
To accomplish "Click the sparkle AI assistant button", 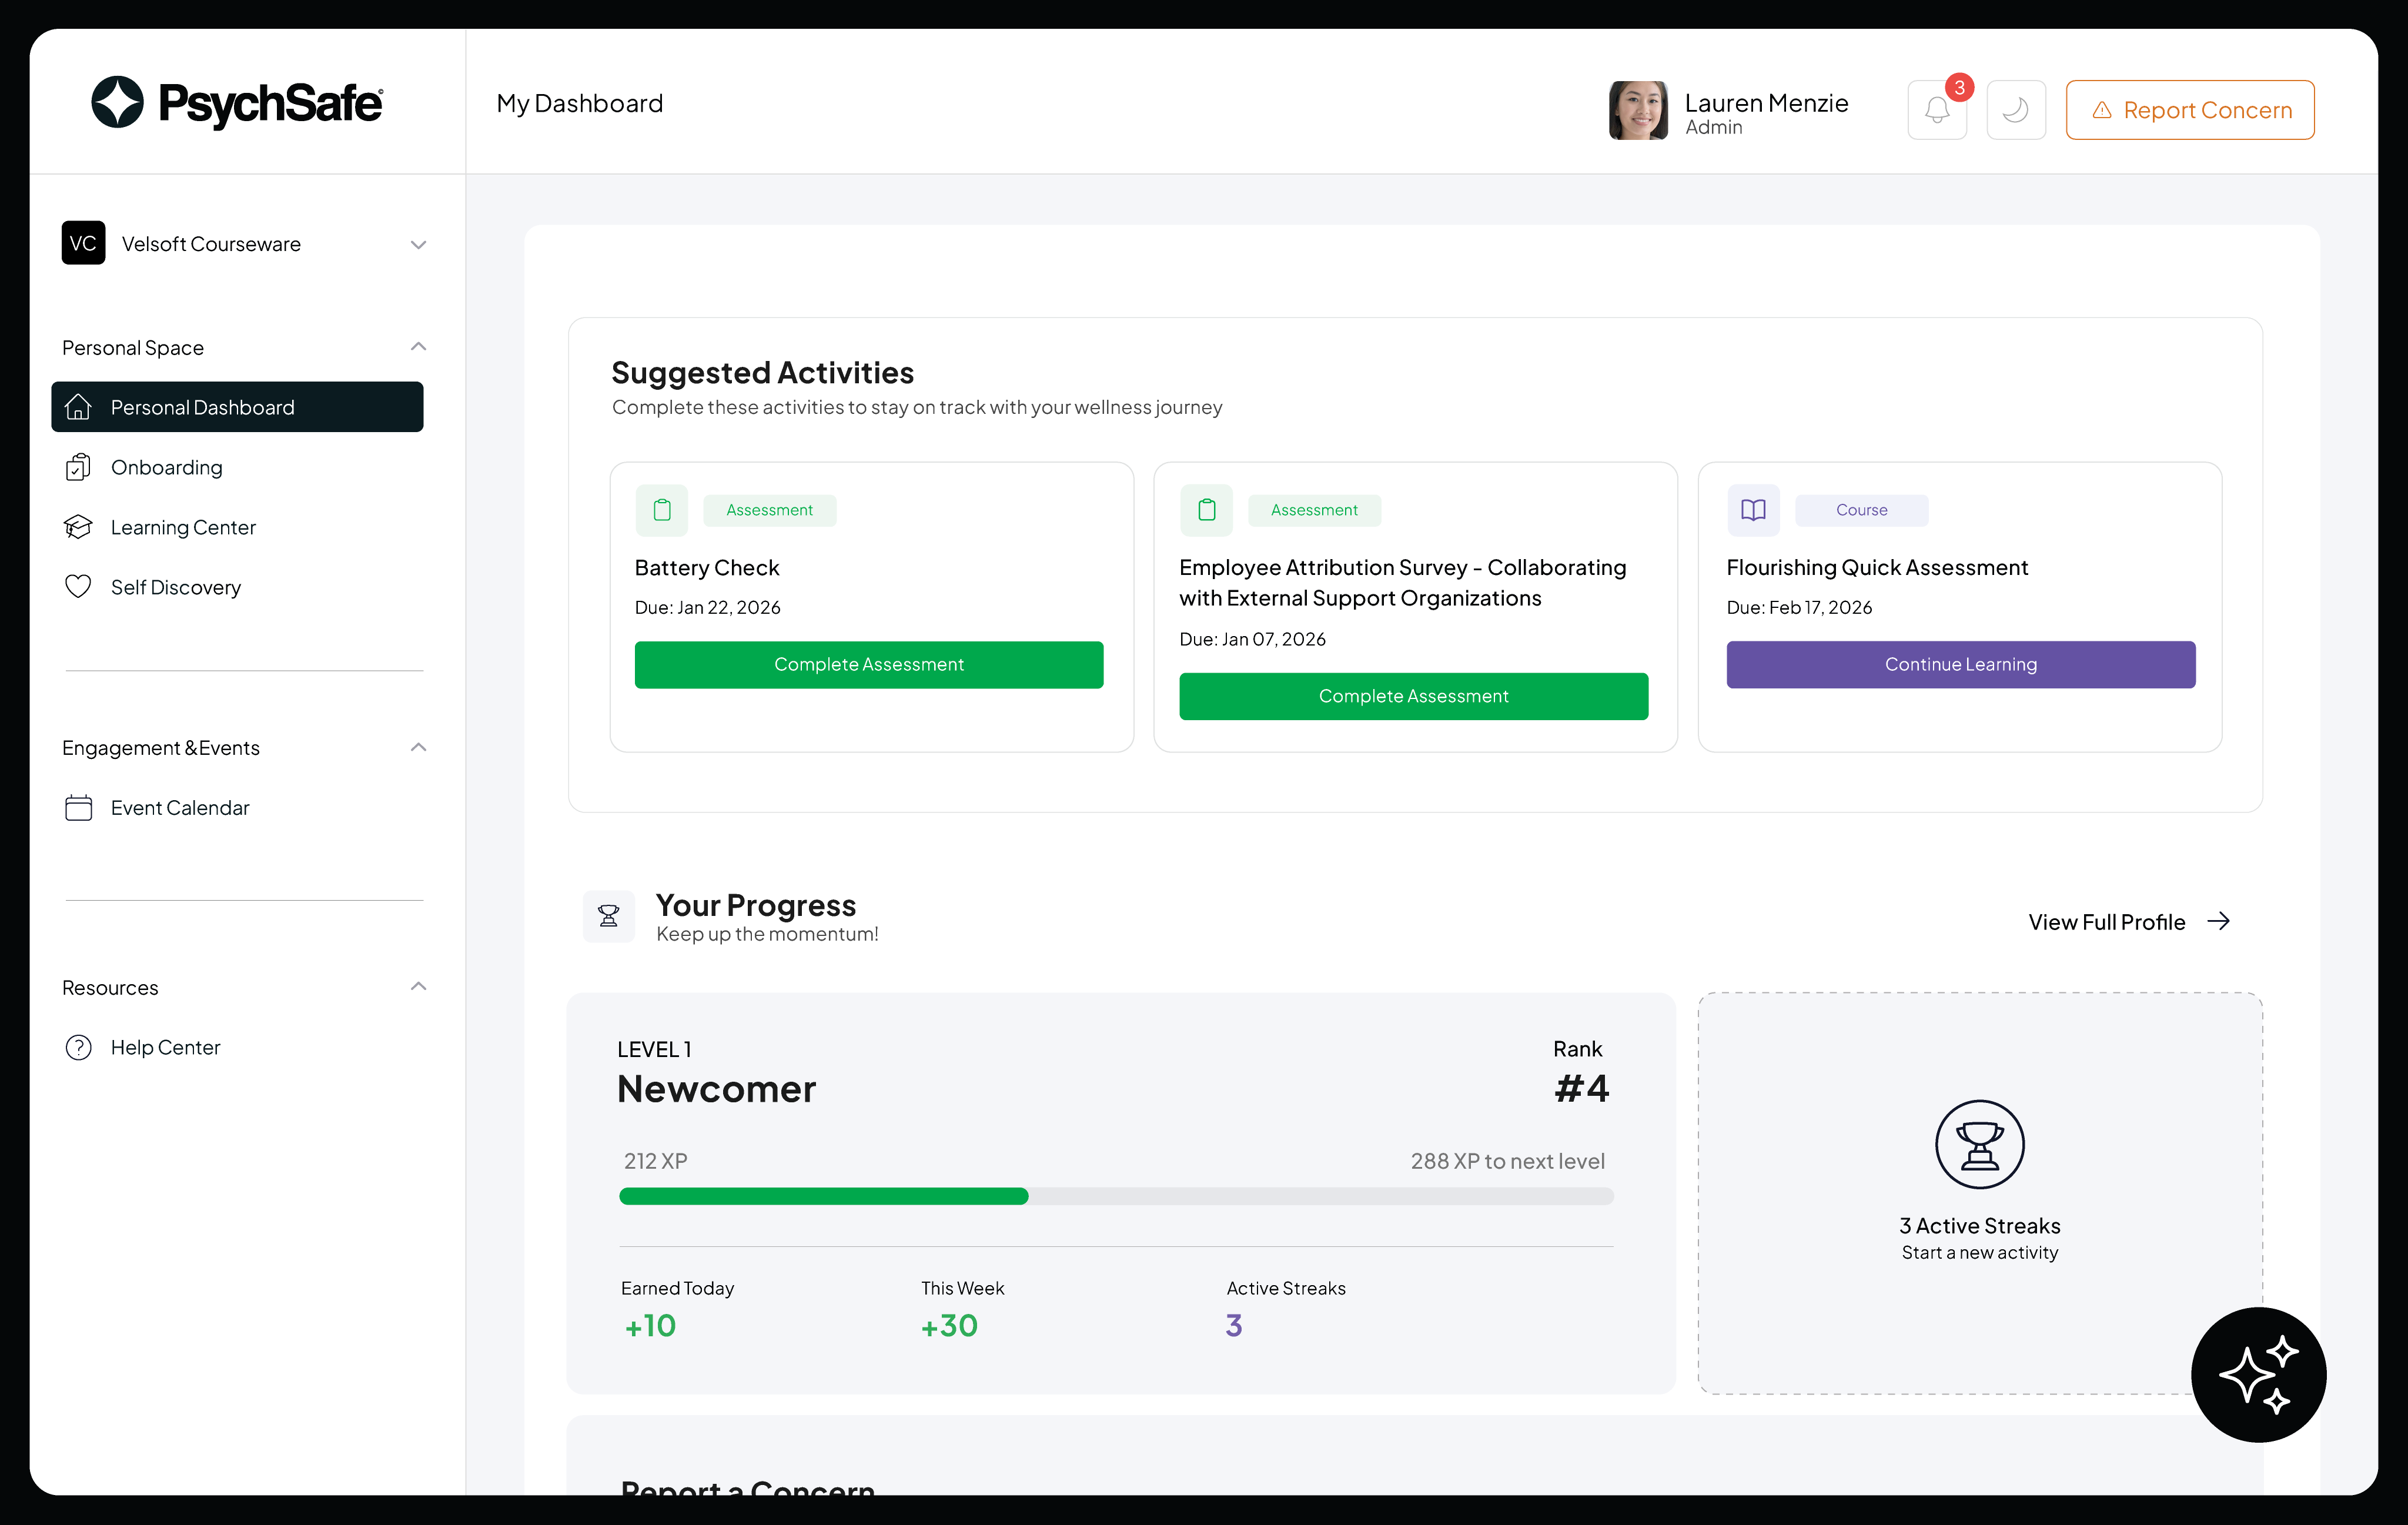I will click(2258, 1375).
